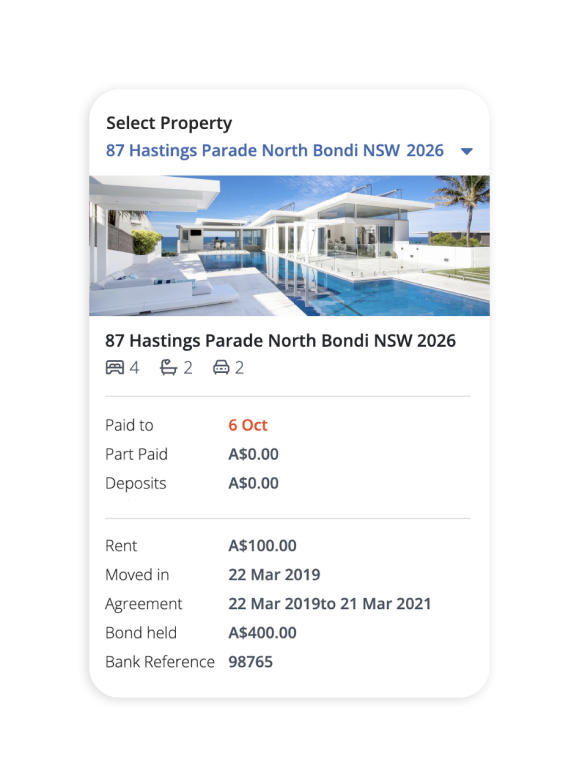
Task: Open the selected property address dropdown
Action: 275,150
